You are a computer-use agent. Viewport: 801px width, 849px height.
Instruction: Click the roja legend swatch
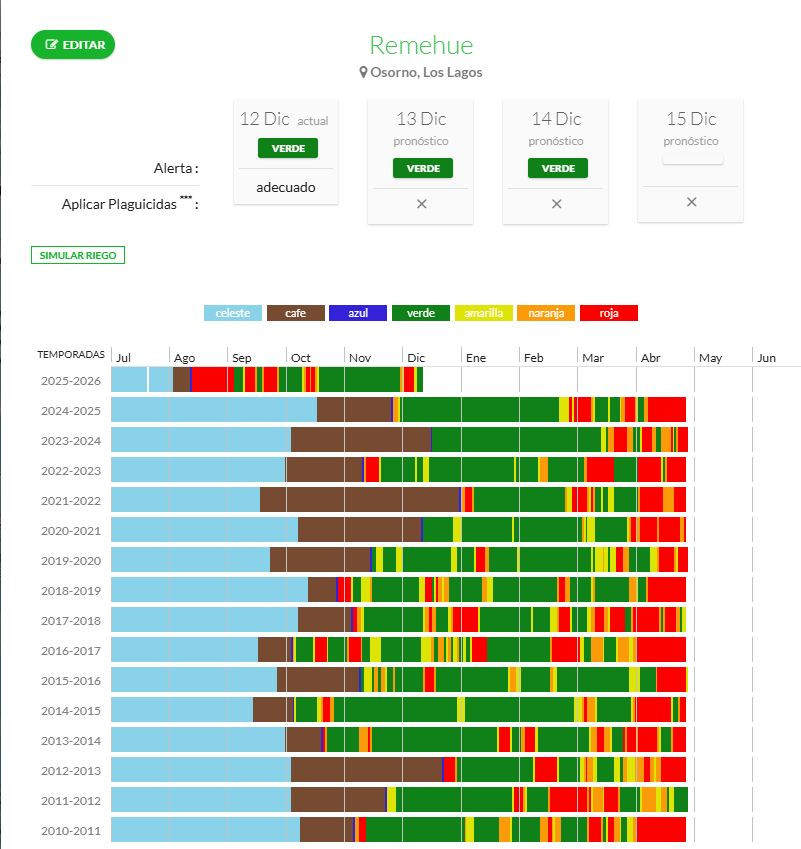tap(608, 313)
